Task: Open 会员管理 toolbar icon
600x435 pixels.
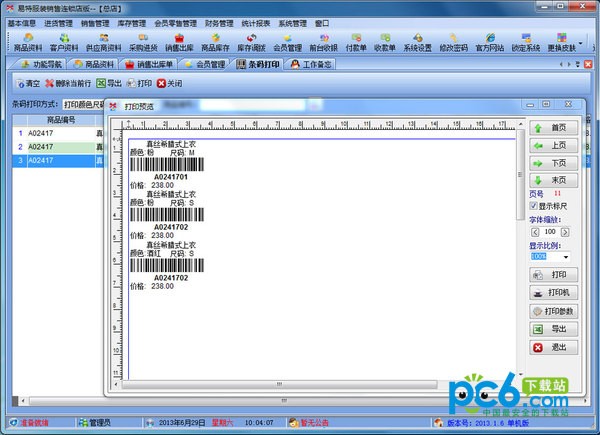Action: [287, 42]
